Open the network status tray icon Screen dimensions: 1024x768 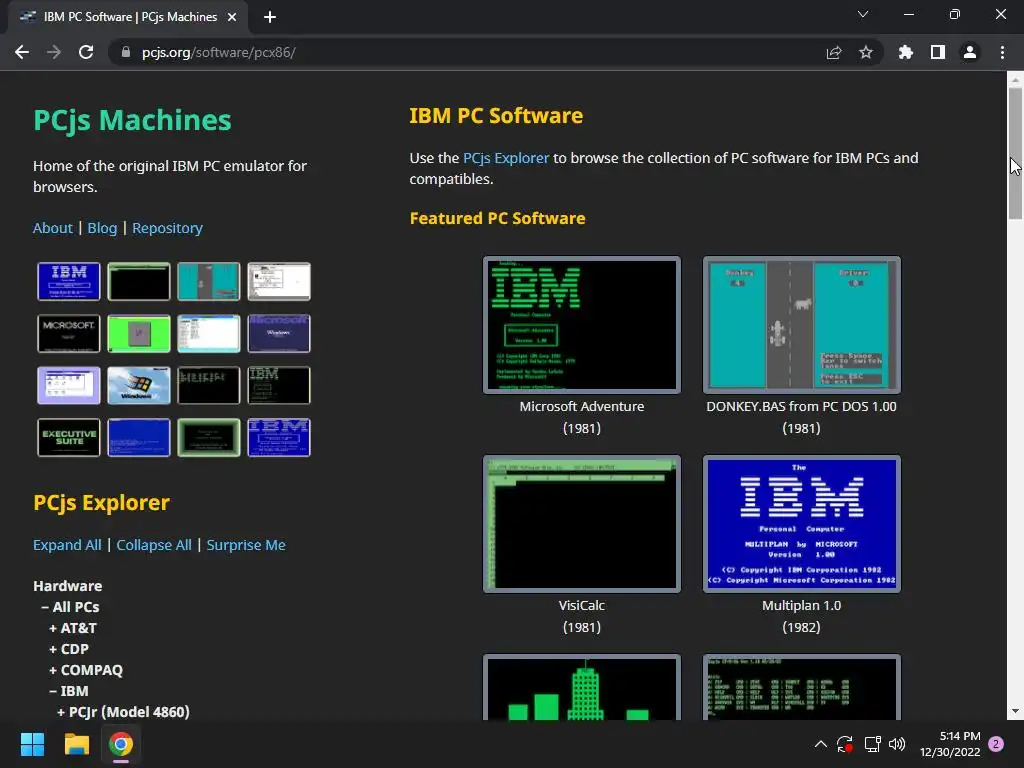(x=872, y=744)
